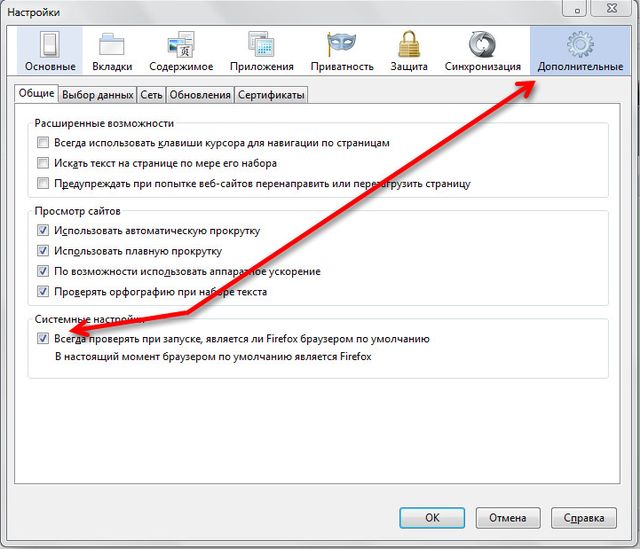Viewport: 640px width, 549px height.
Task: Open the Содержимое settings panel icon
Action: point(181,51)
